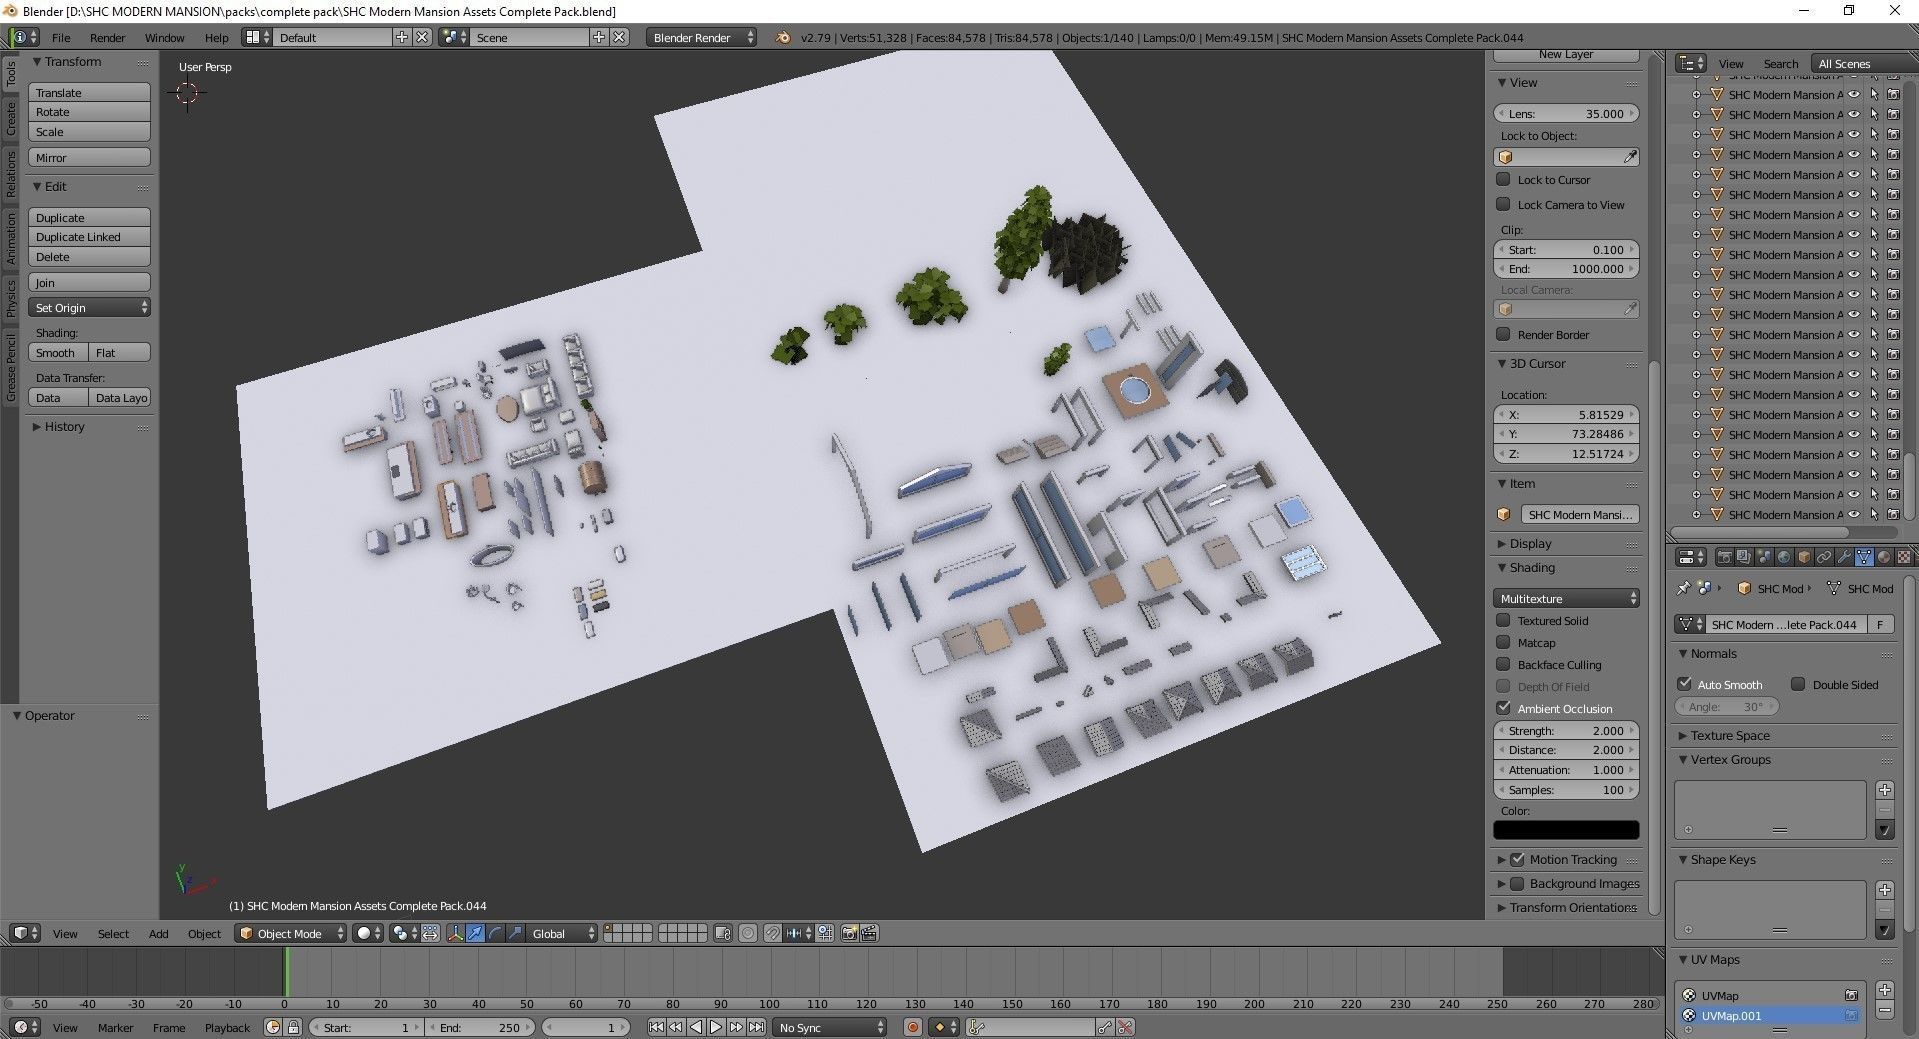Expand the History panel

point(64,426)
